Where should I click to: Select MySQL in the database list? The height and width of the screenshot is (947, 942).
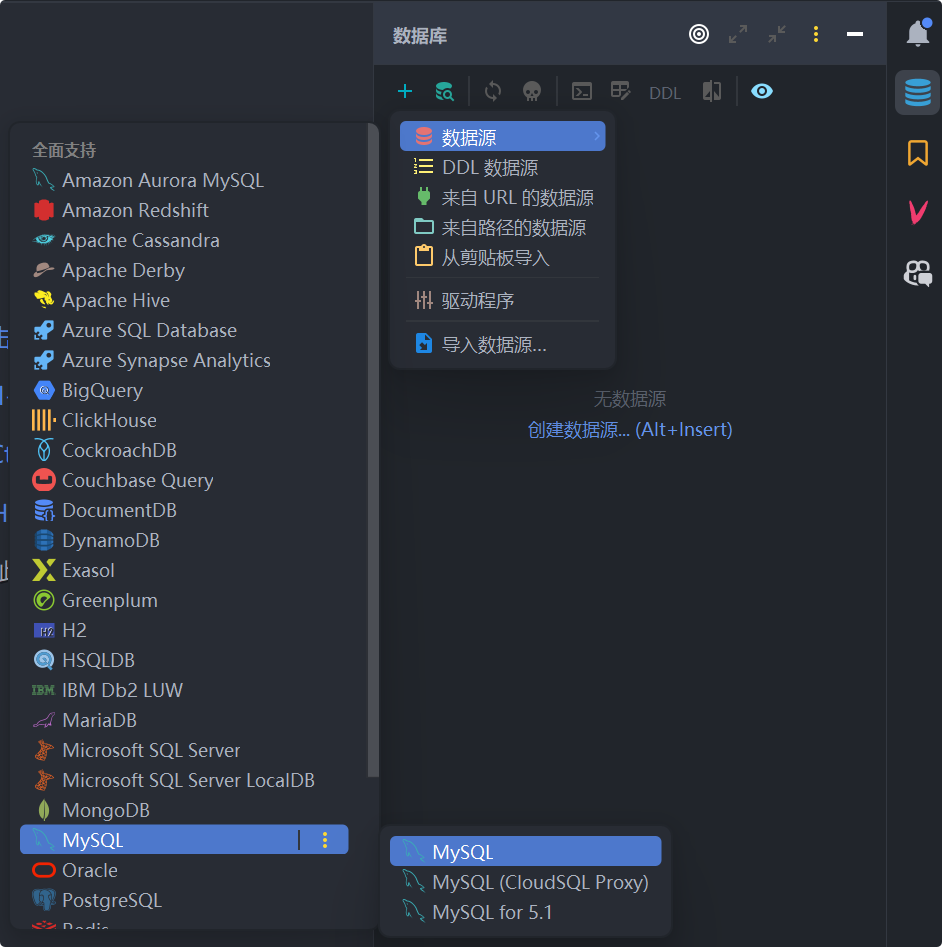[x=184, y=839]
